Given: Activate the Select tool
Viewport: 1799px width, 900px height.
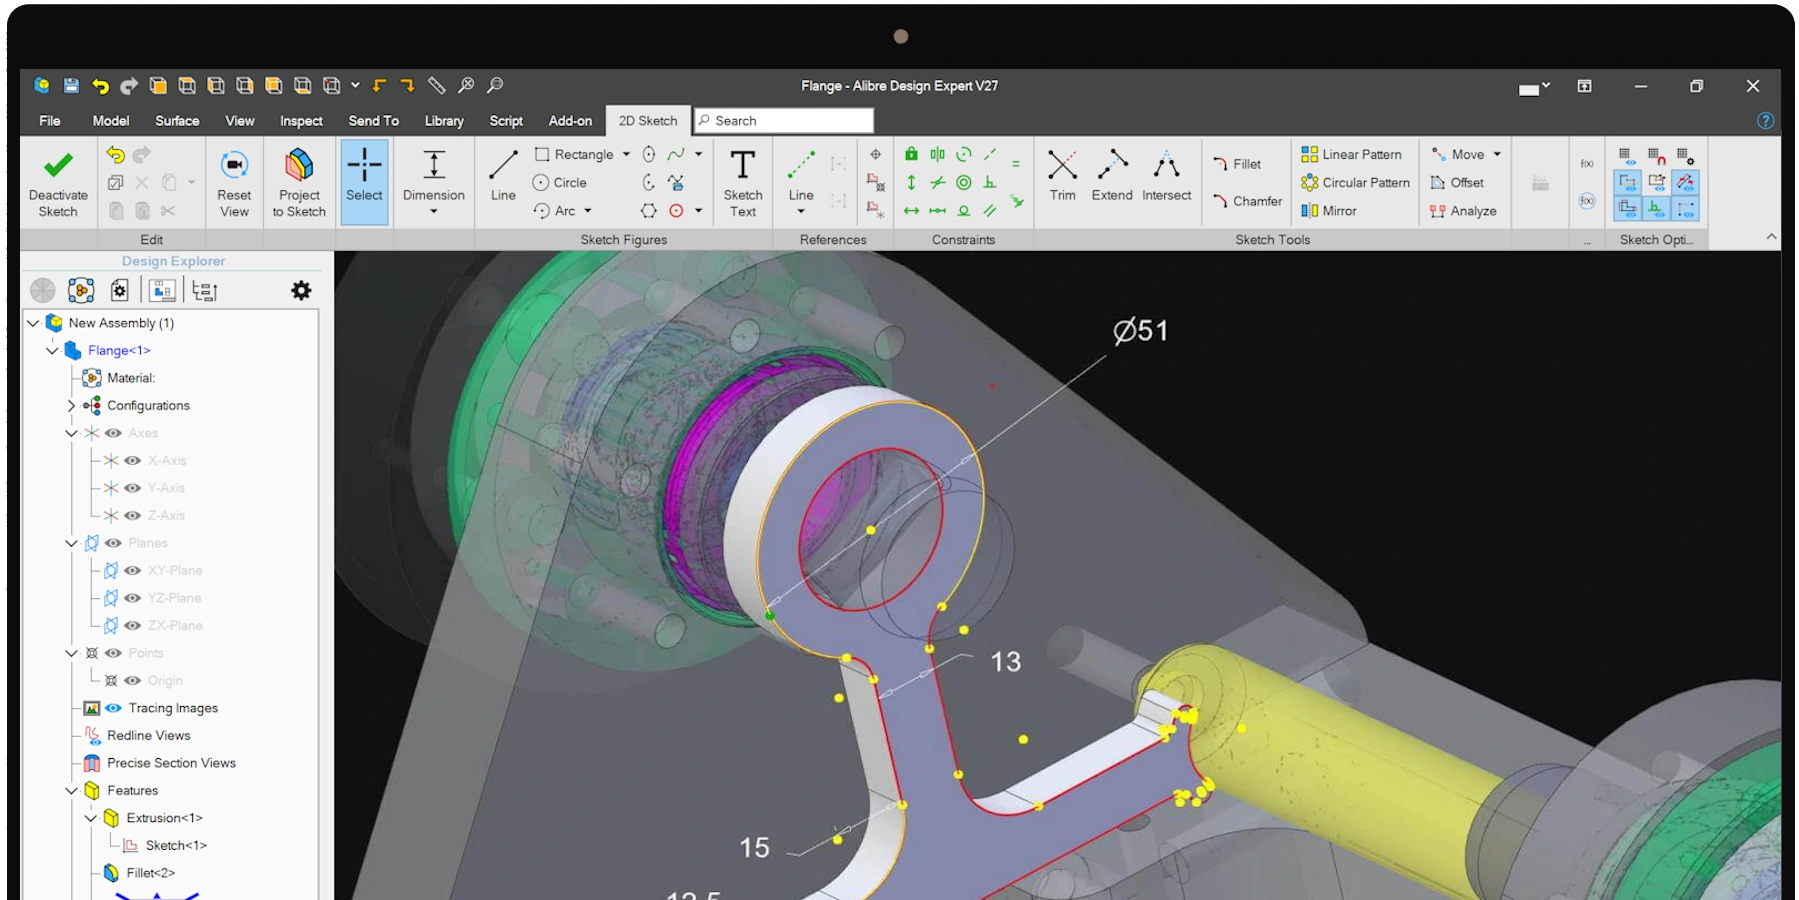Looking at the screenshot, I should 364,182.
